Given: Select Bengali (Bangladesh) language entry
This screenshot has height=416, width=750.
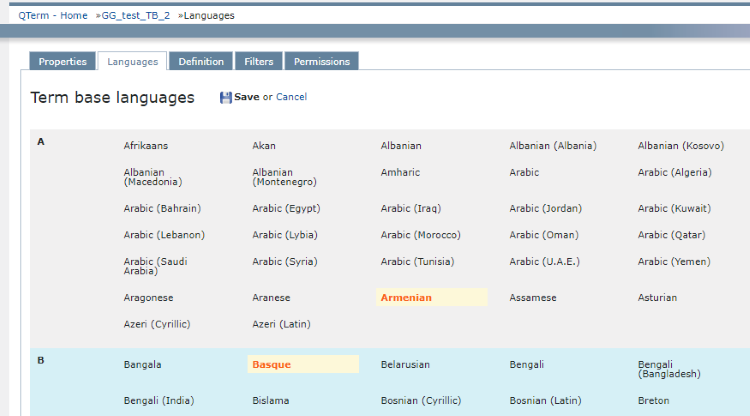Looking at the screenshot, I should [669, 369].
